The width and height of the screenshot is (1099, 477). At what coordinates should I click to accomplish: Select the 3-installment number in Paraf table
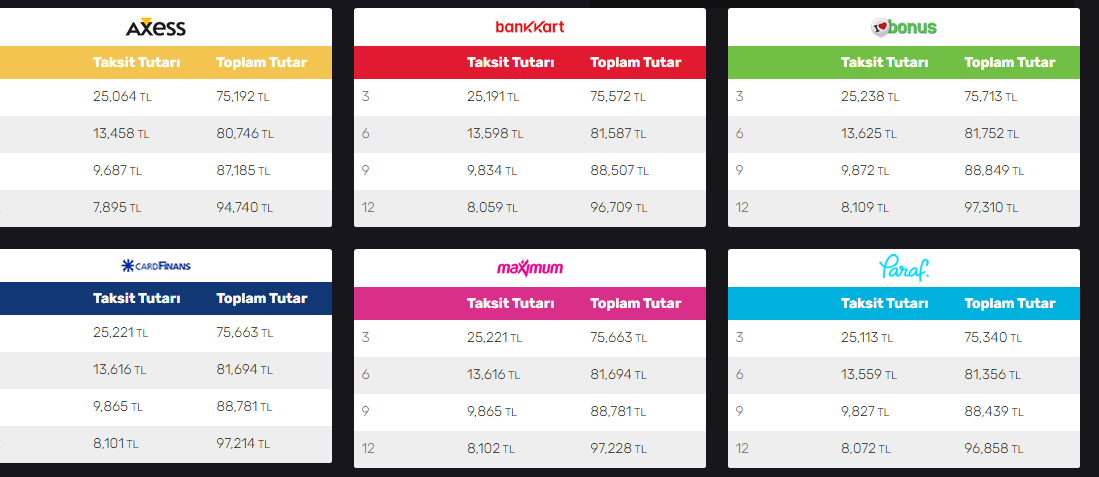740,338
